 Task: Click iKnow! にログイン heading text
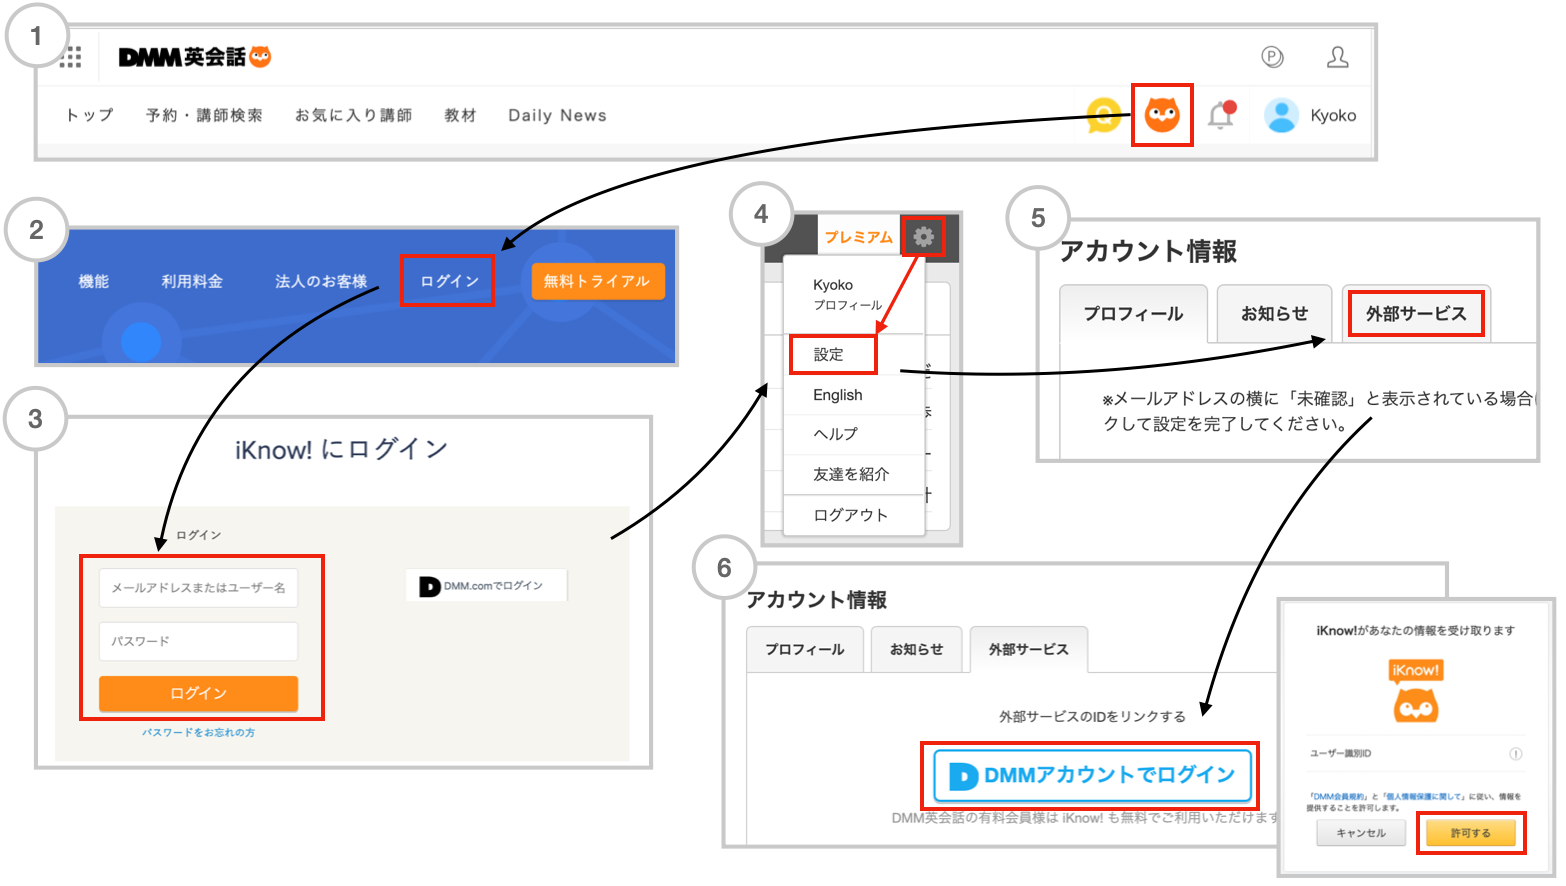coord(341,450)
